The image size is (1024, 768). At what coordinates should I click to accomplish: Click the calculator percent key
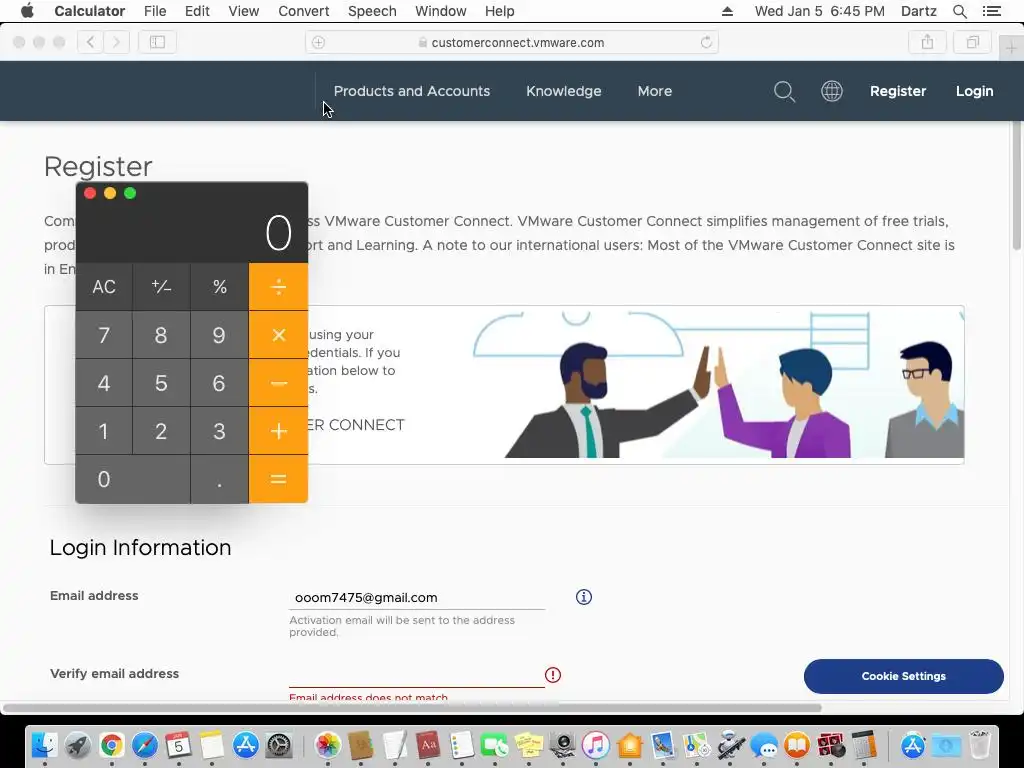219,287
